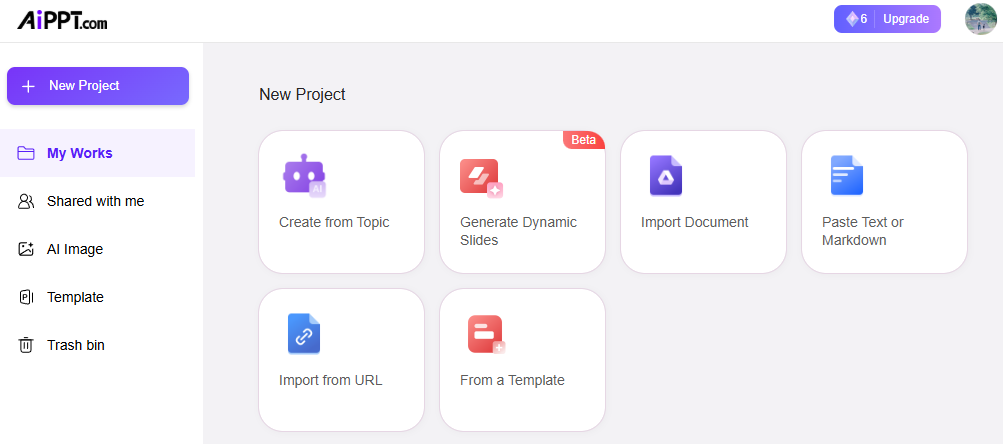The width and height of the screenshot is (1003, 444).
Task: Open the user profile avatar
Action: [980, 19]
